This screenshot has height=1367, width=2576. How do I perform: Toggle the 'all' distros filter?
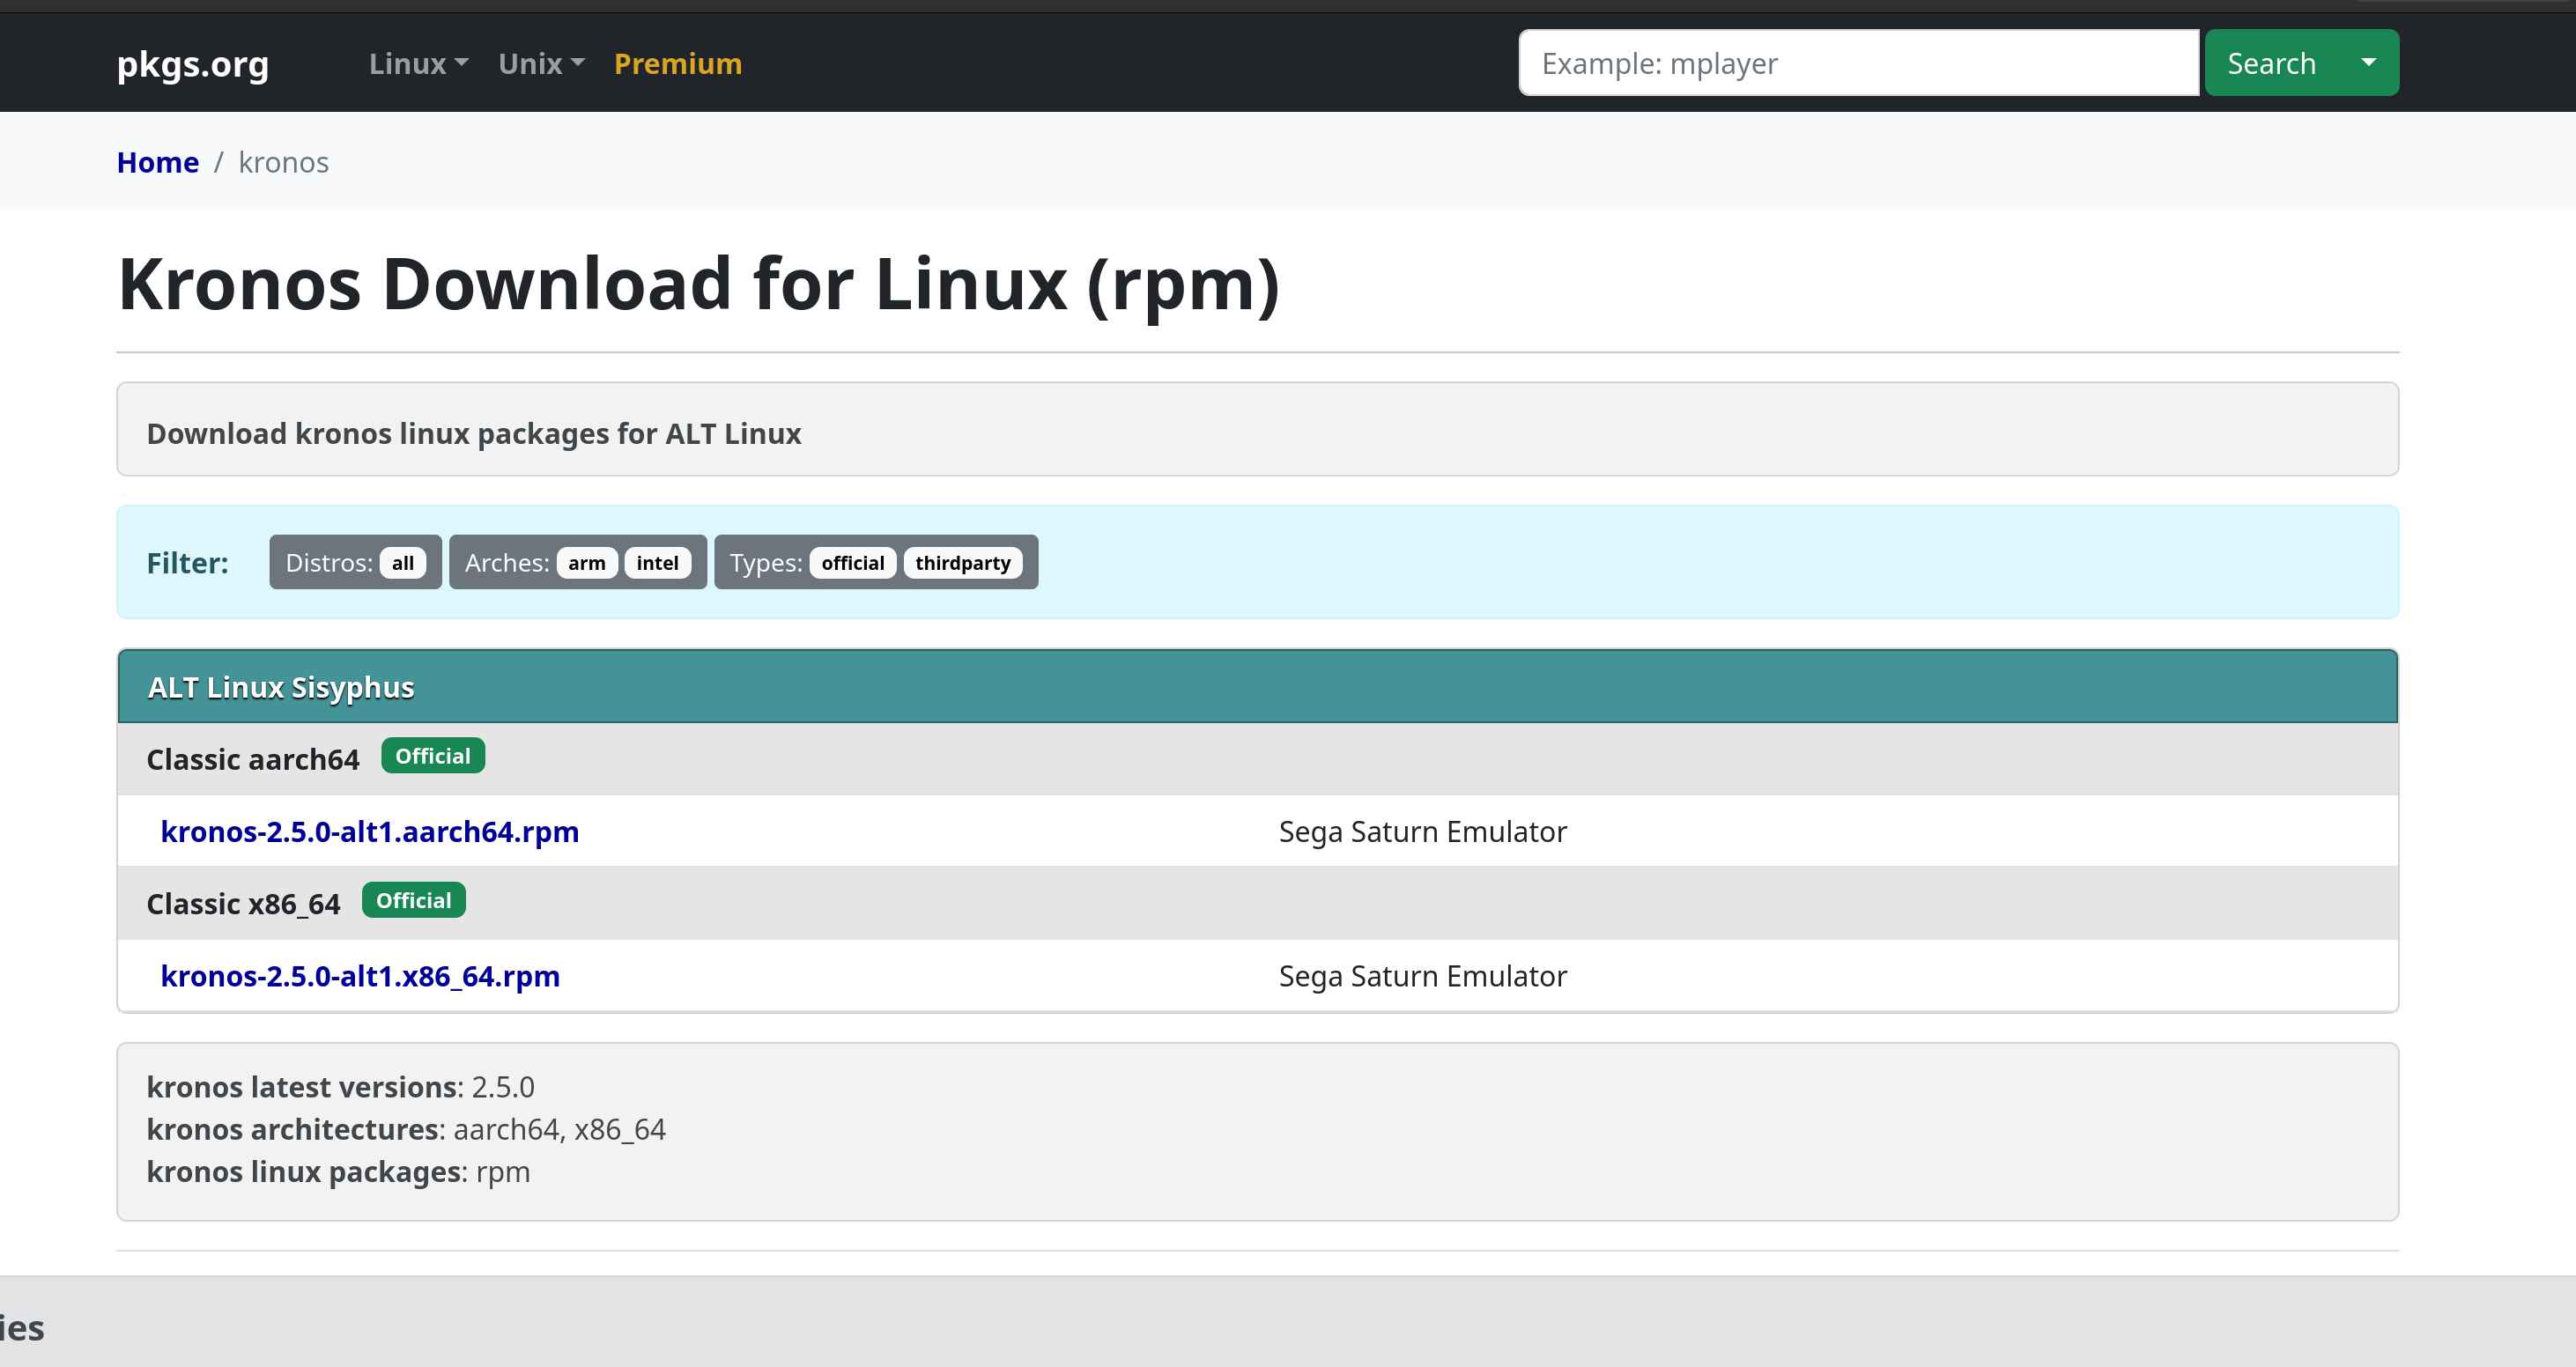point(402,563)
